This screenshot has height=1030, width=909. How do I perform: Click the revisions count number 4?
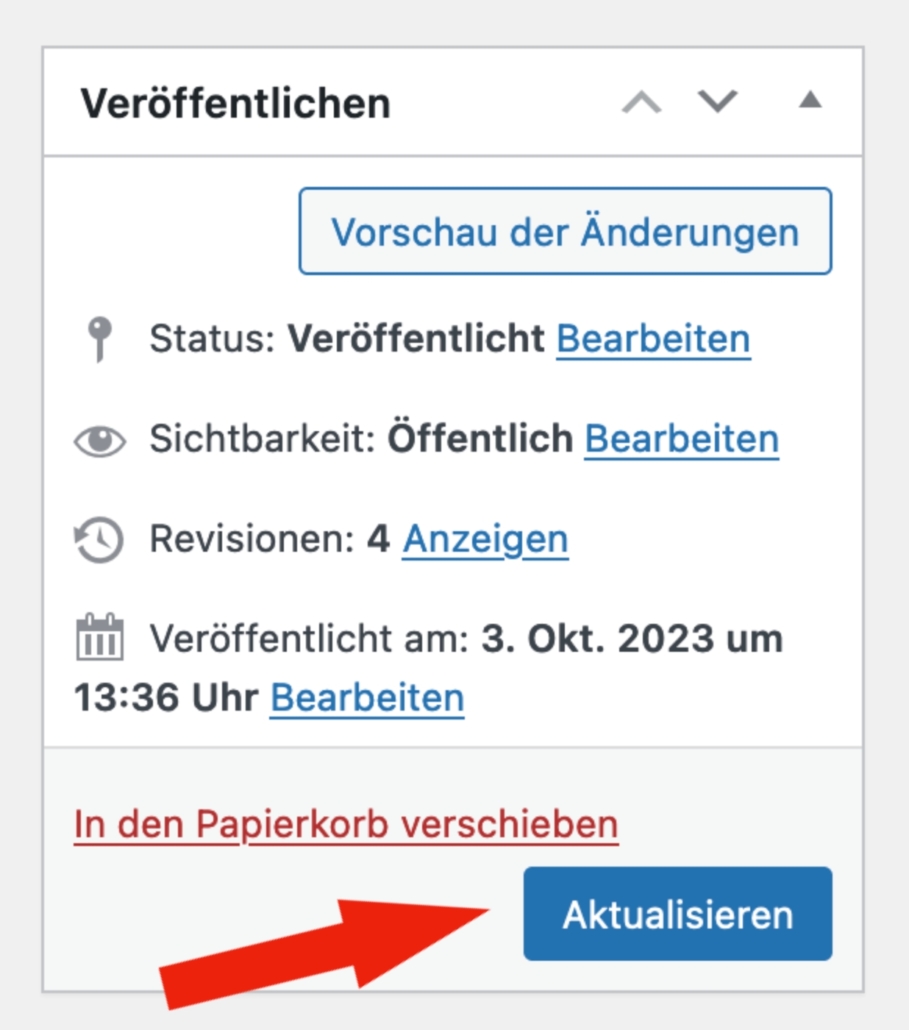[x=377, y=540]
